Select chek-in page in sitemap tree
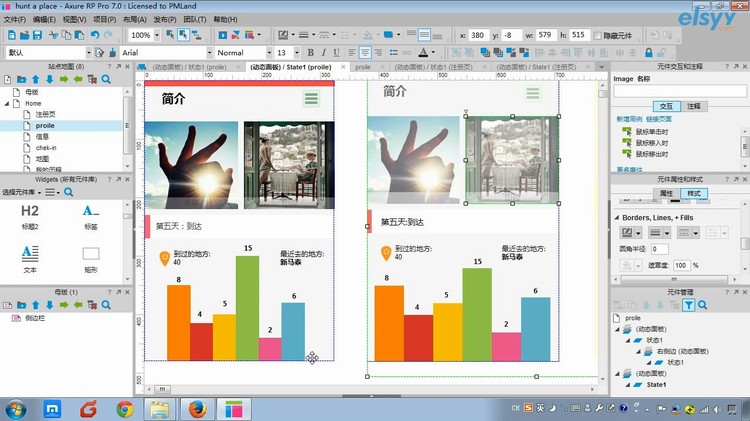 (x=47, y=147)
